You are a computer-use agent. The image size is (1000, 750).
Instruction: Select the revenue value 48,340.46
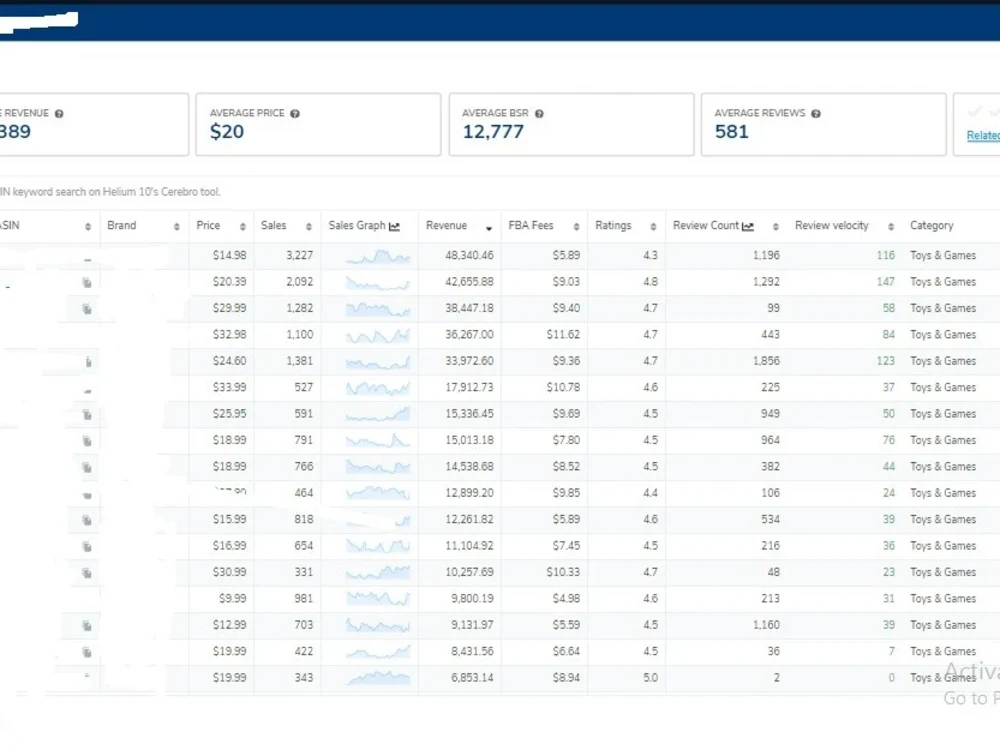point(469,255)
